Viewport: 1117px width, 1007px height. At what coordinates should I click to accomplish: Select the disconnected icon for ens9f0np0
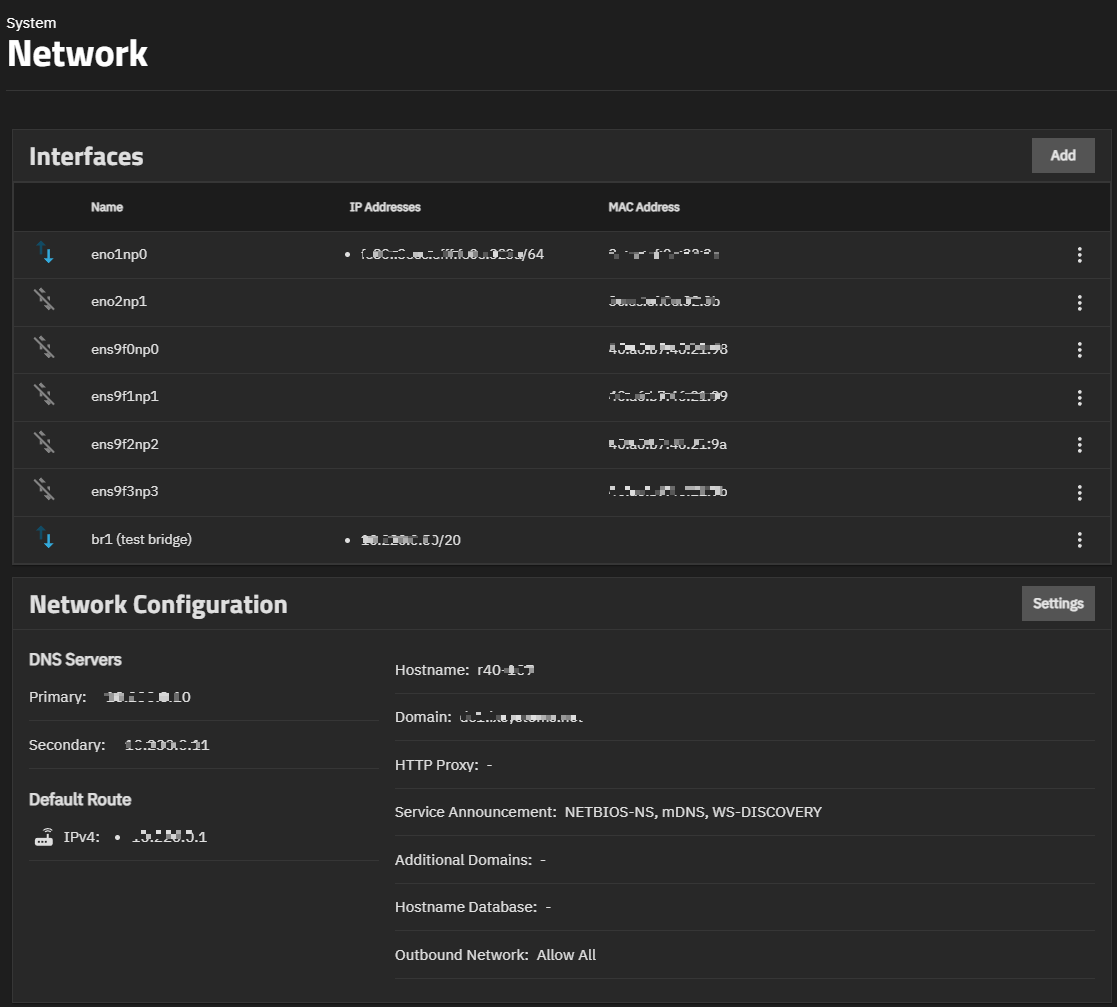(46, 349)
